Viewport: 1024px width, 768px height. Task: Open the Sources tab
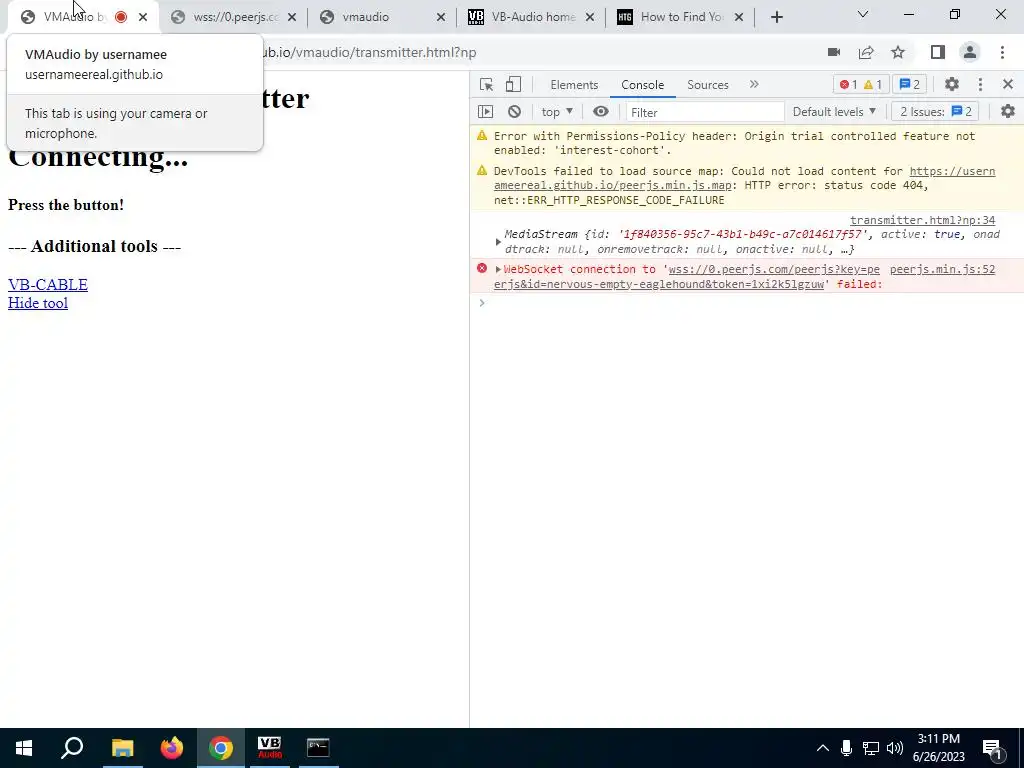(707, 85)
